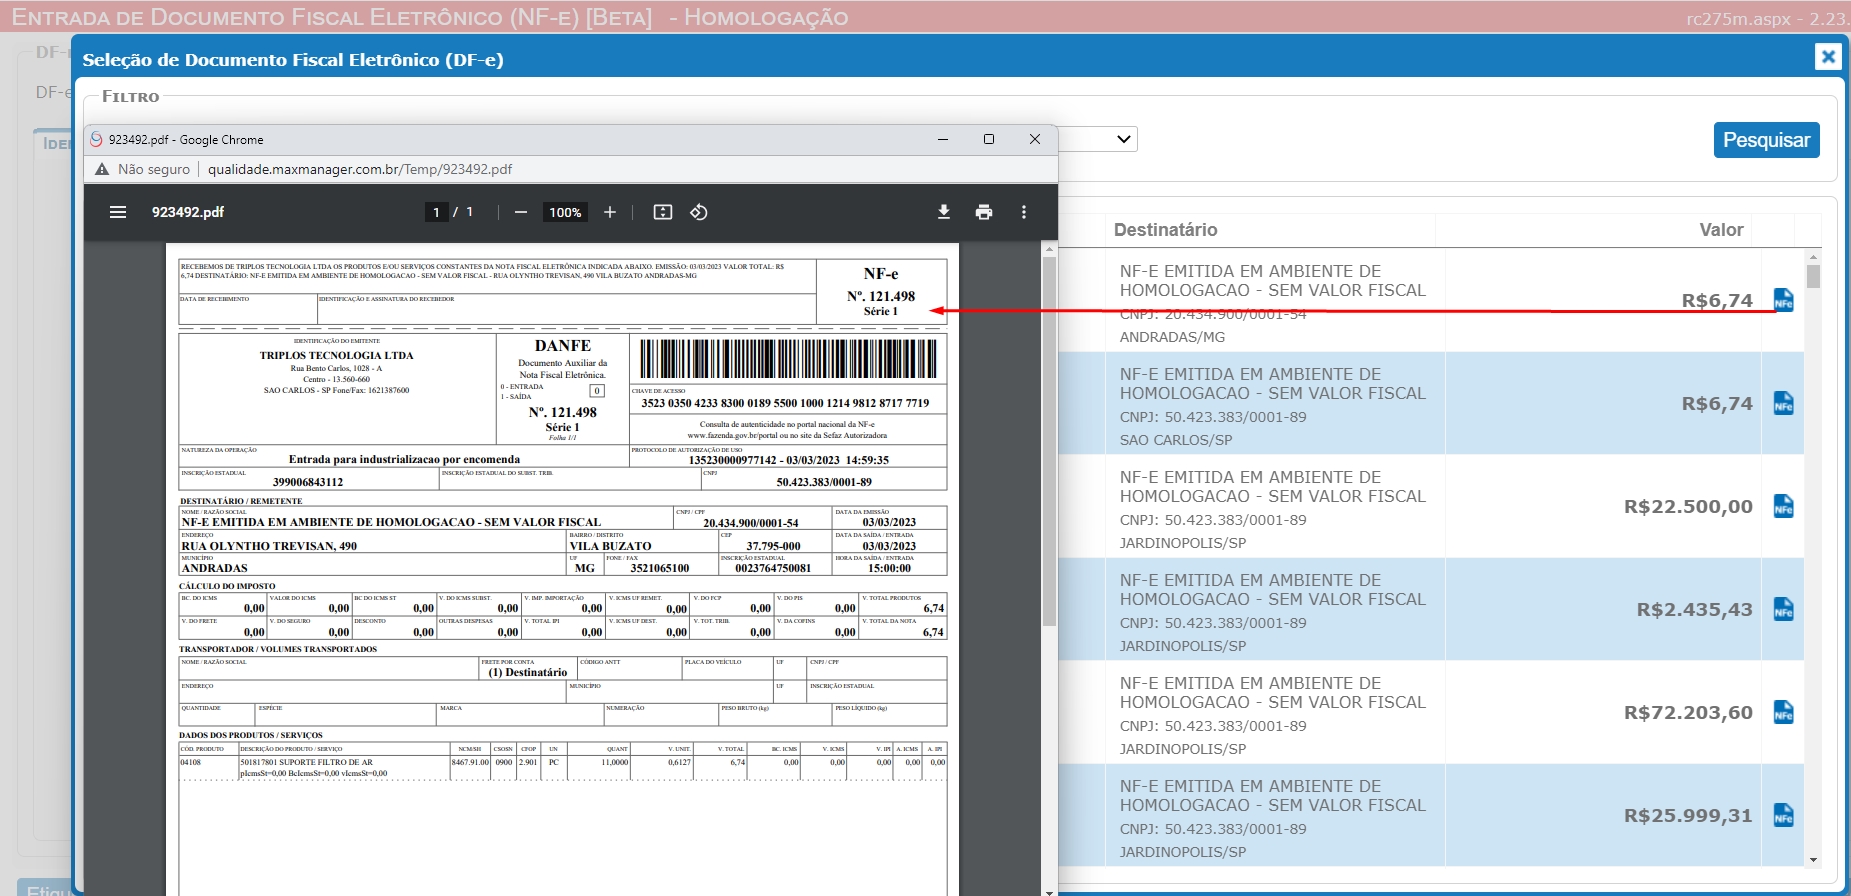Click the DANFE heading in the PDF
The image size is (1851, 896).
563,346
